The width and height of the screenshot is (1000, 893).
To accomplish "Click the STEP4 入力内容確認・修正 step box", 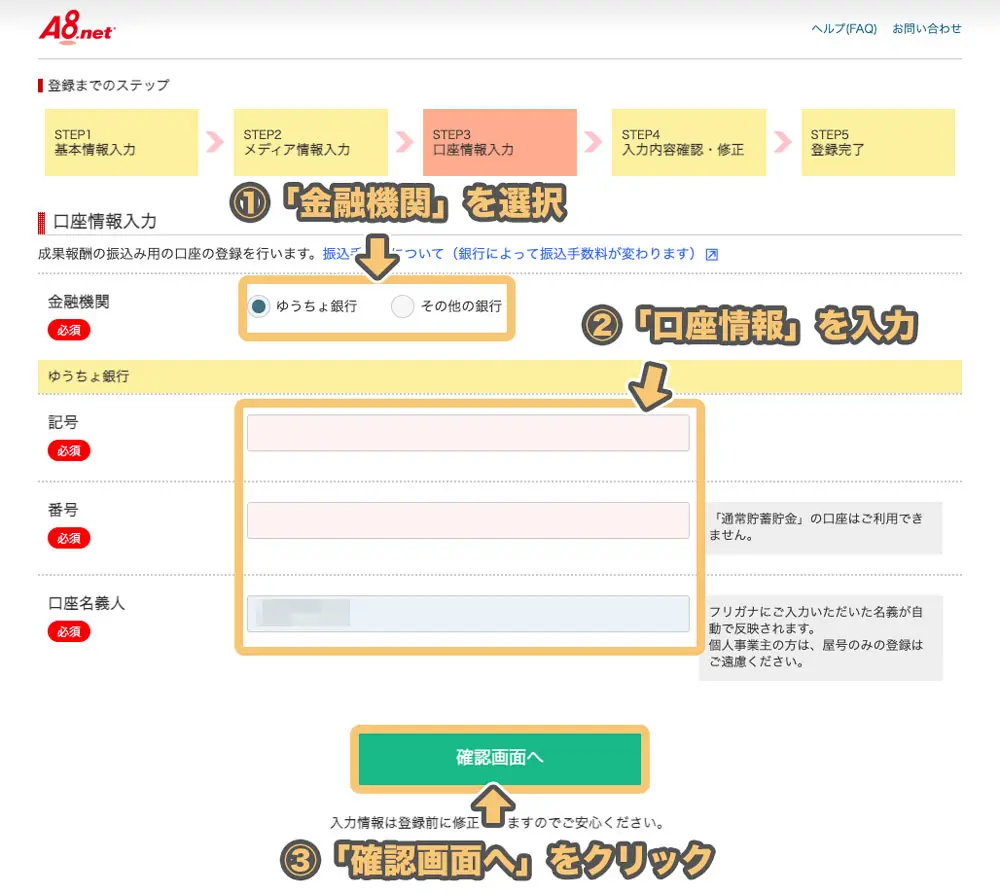I will click(x=689, y=142).
